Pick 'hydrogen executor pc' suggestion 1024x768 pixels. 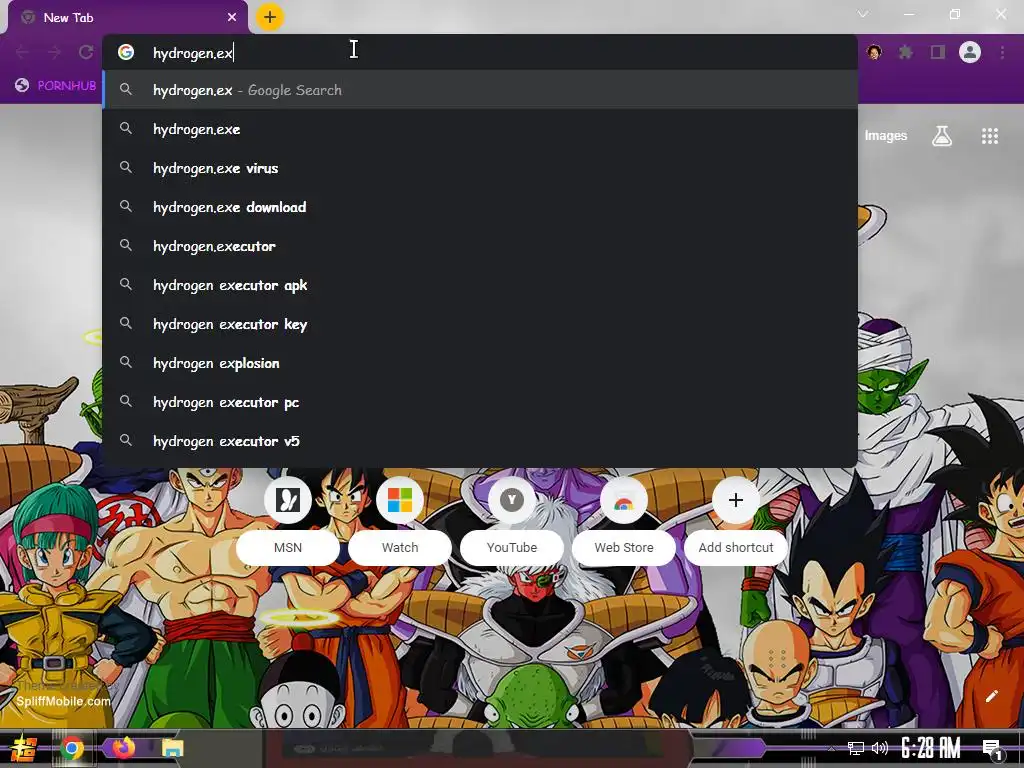point(480,402)
